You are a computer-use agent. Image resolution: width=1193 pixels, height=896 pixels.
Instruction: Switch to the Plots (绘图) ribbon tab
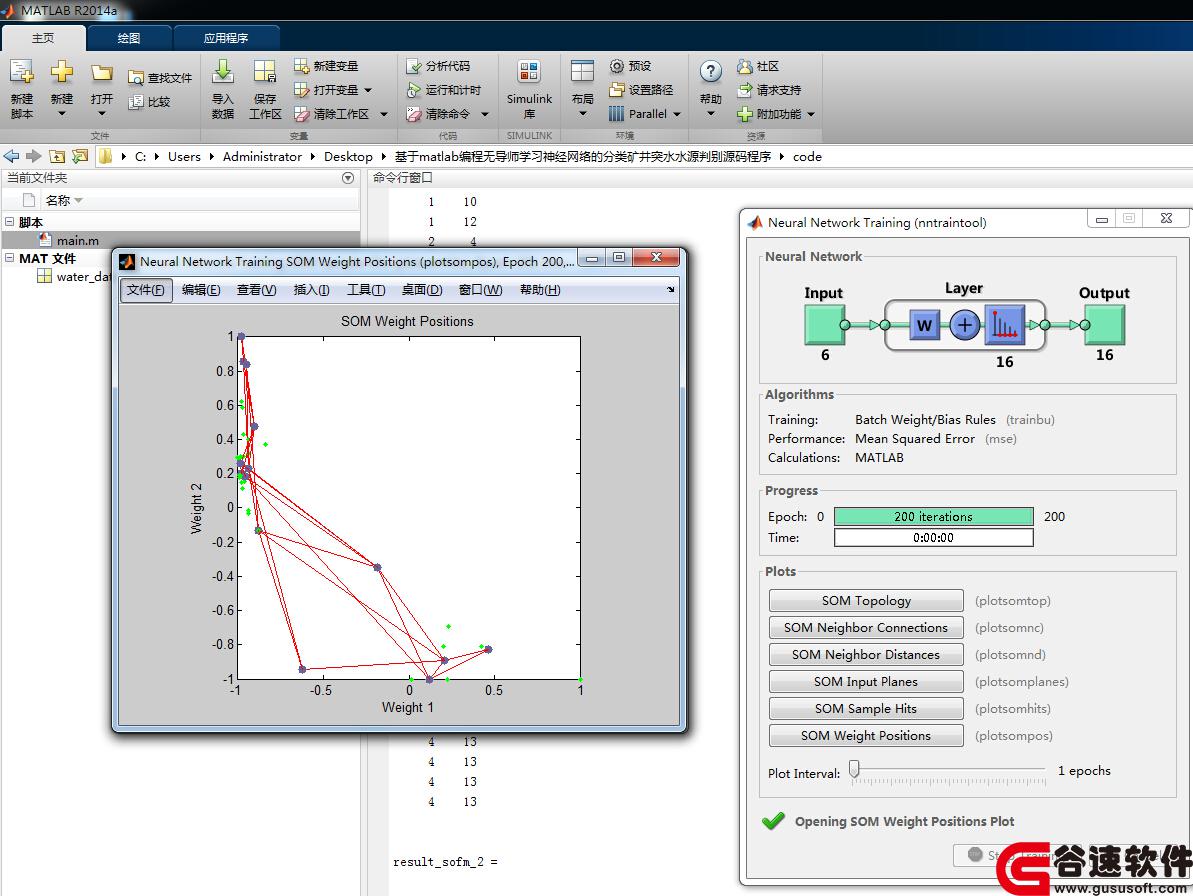129,38
